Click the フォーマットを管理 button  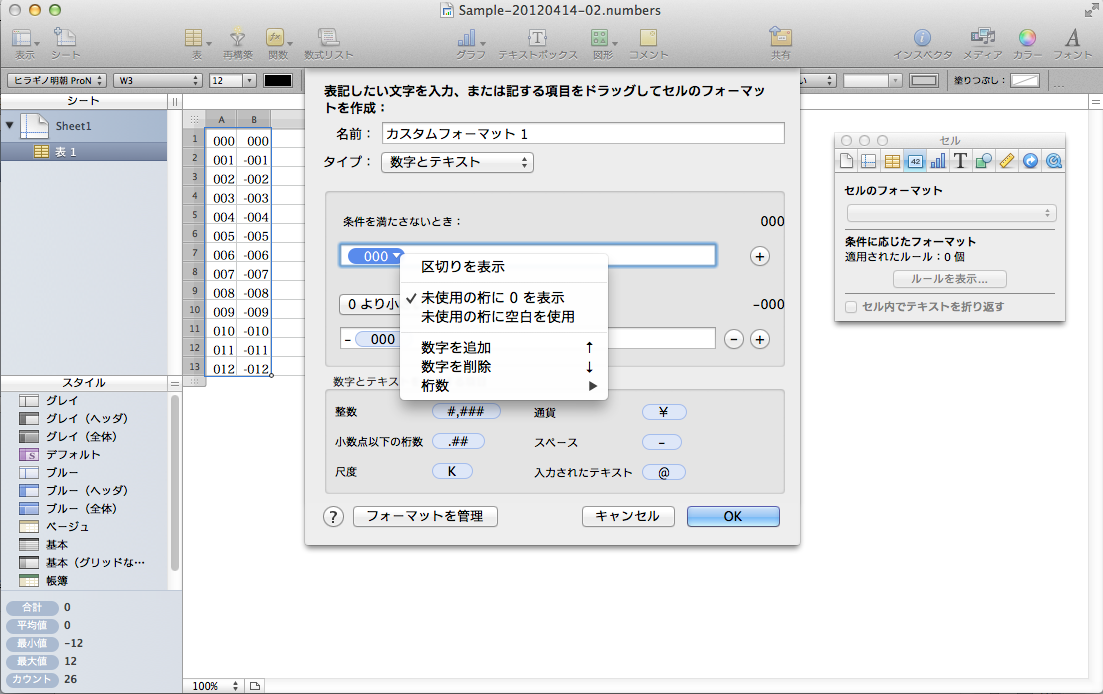click(x=425, y=516)
